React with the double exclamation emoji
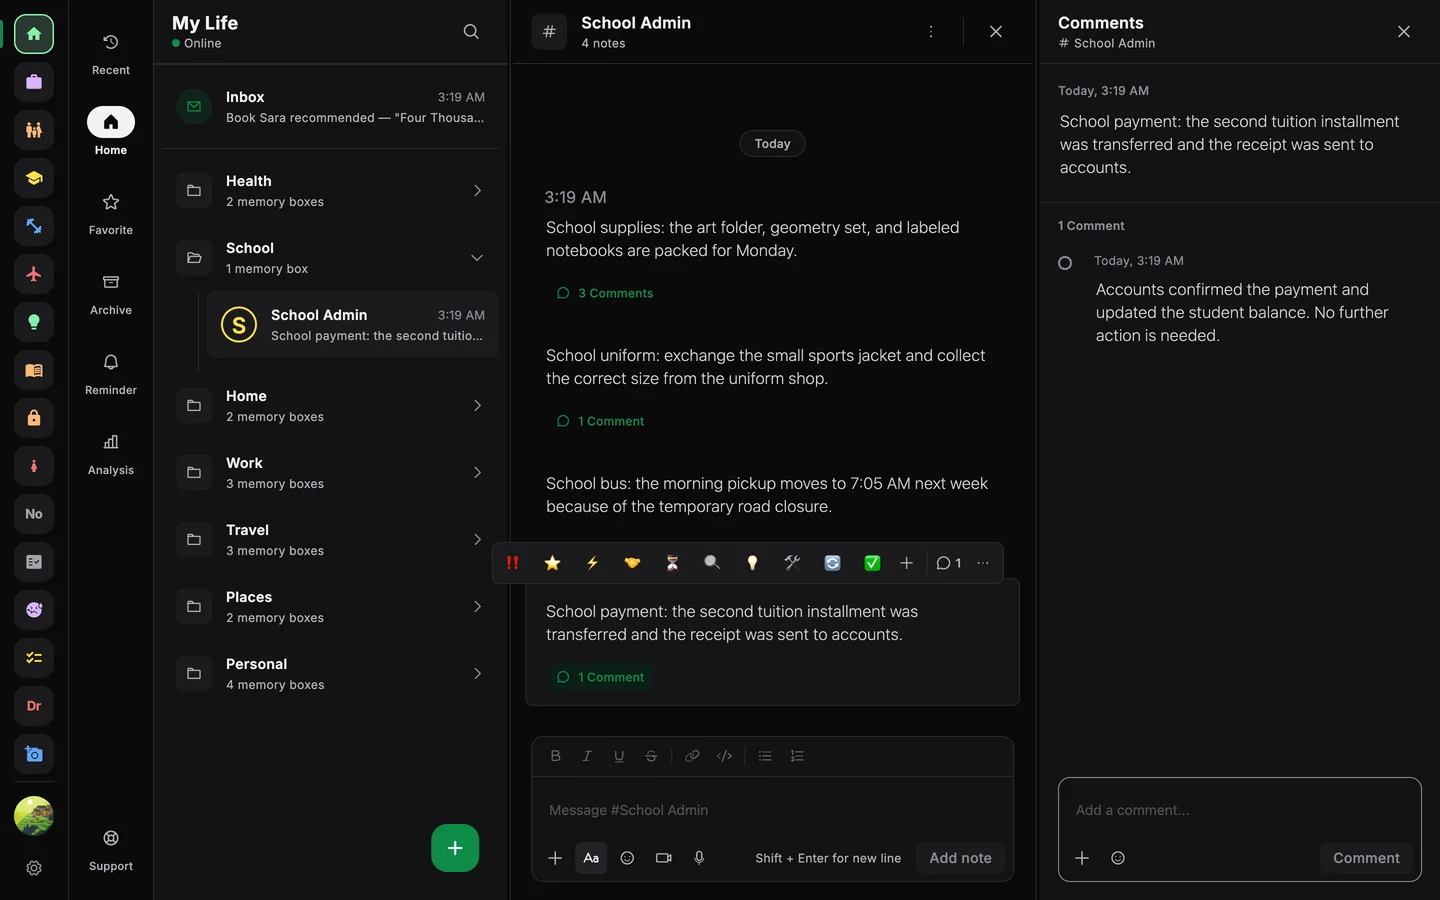 point(512,563)
